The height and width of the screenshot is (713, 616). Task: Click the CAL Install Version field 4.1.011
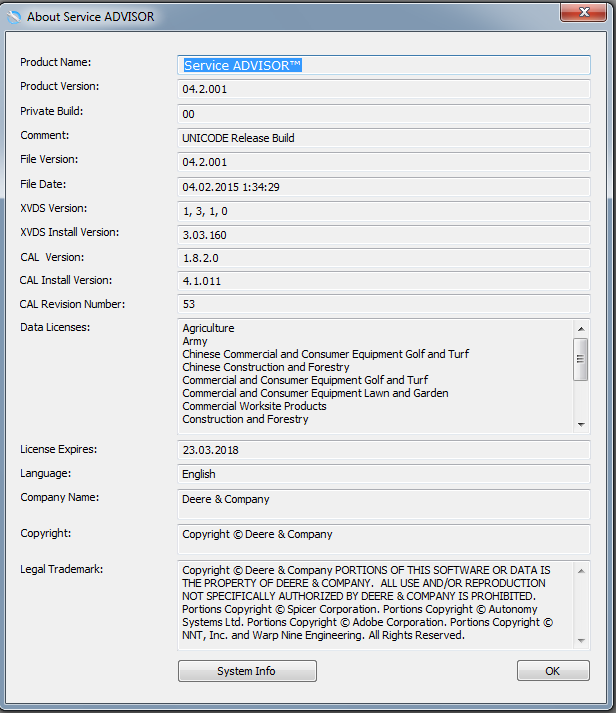click(x=384, y=281)
